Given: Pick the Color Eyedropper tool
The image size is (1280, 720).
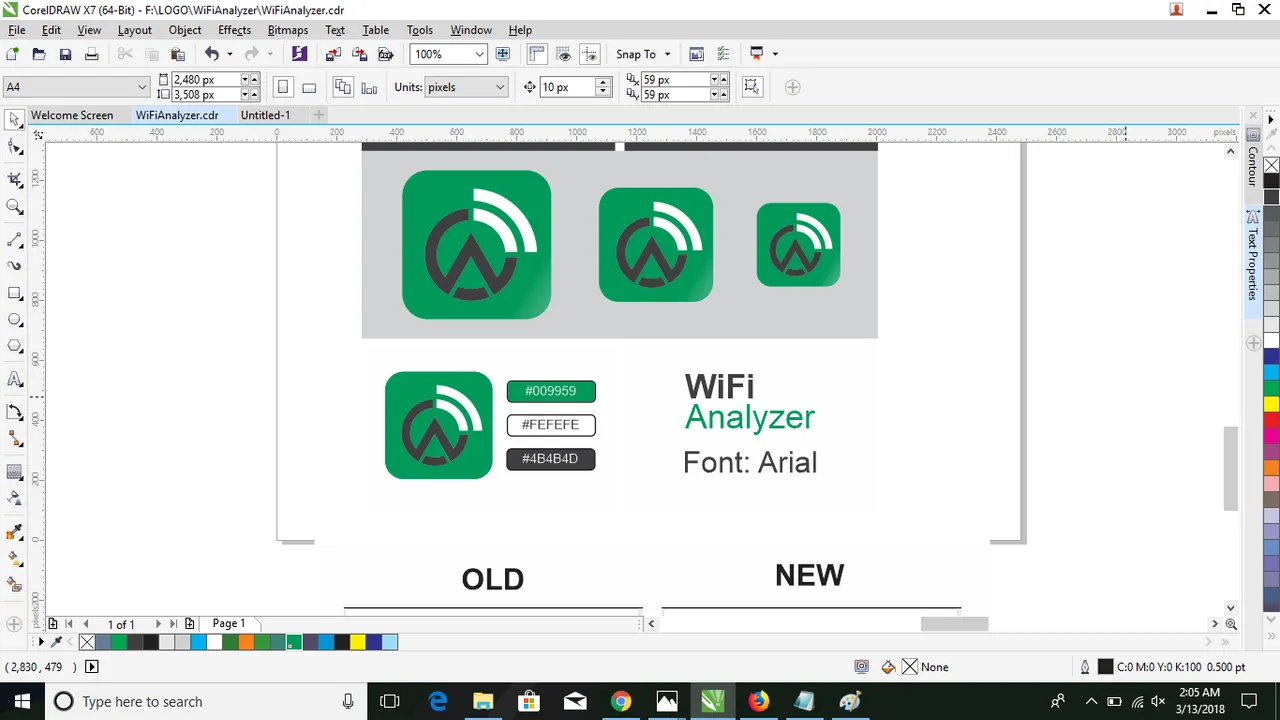Looking at the screenshot, I should pyautogui.click(x=14, y=531).
